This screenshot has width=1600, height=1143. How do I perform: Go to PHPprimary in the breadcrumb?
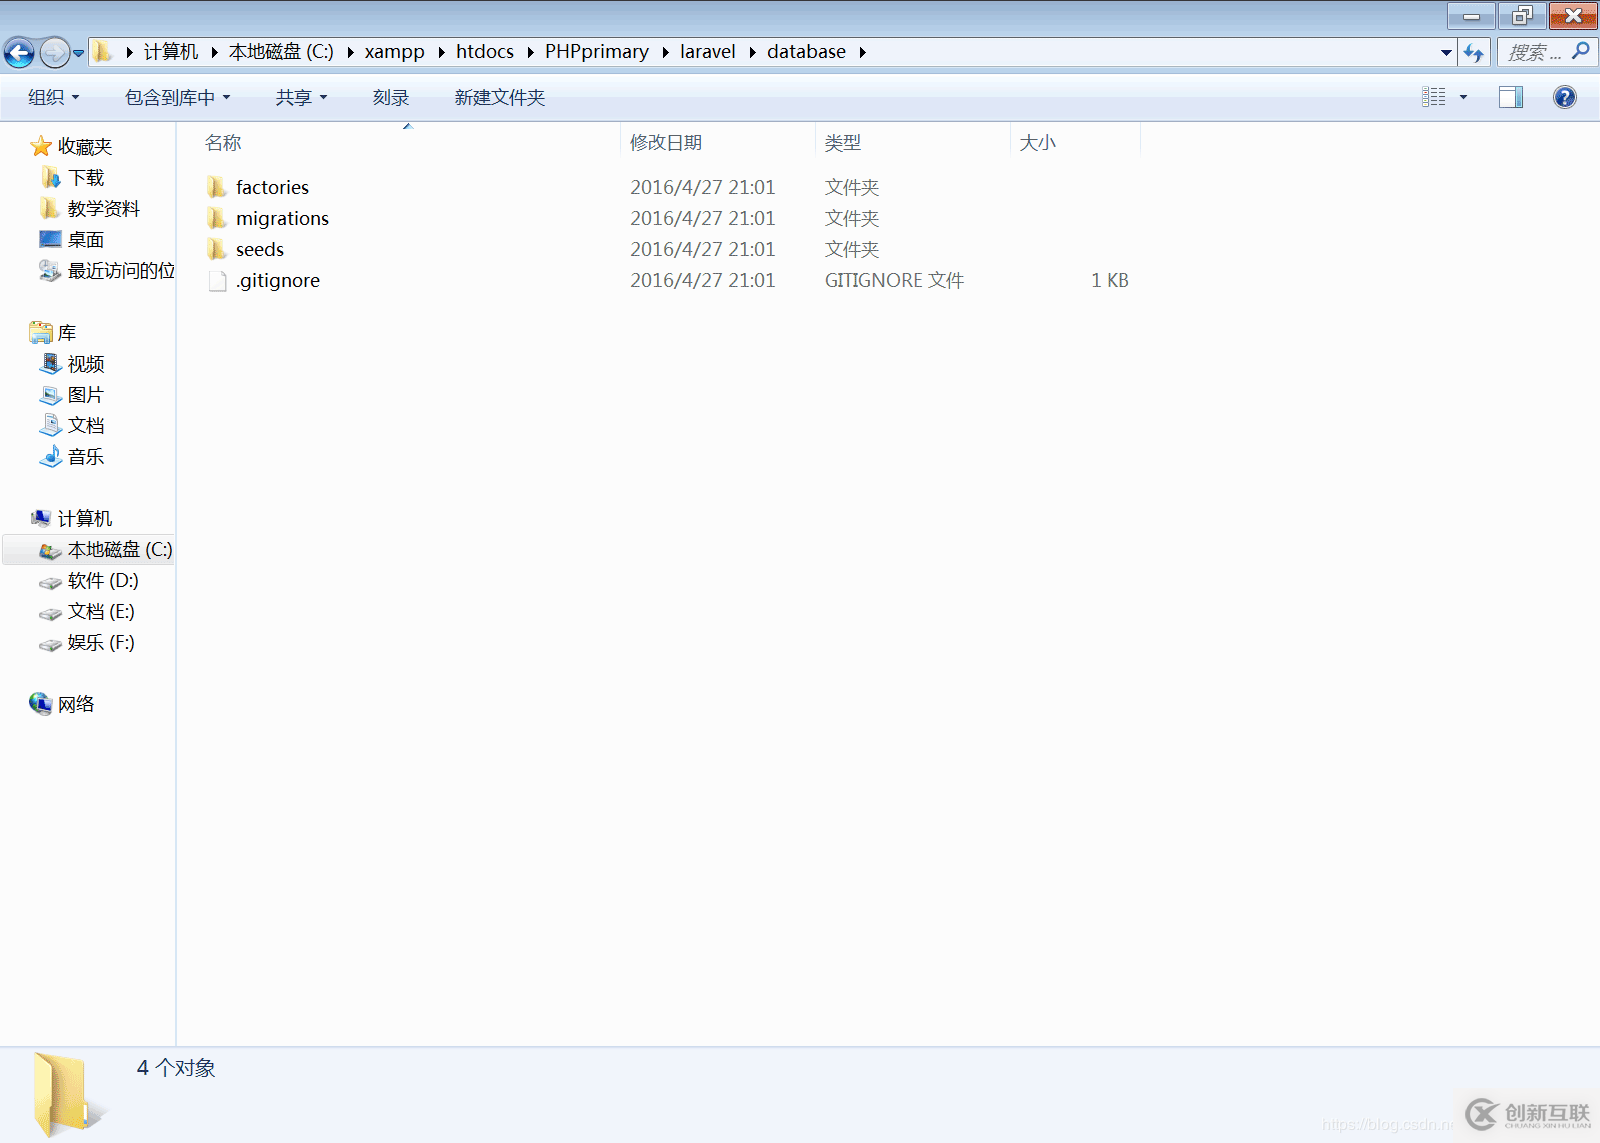point(597,52)
